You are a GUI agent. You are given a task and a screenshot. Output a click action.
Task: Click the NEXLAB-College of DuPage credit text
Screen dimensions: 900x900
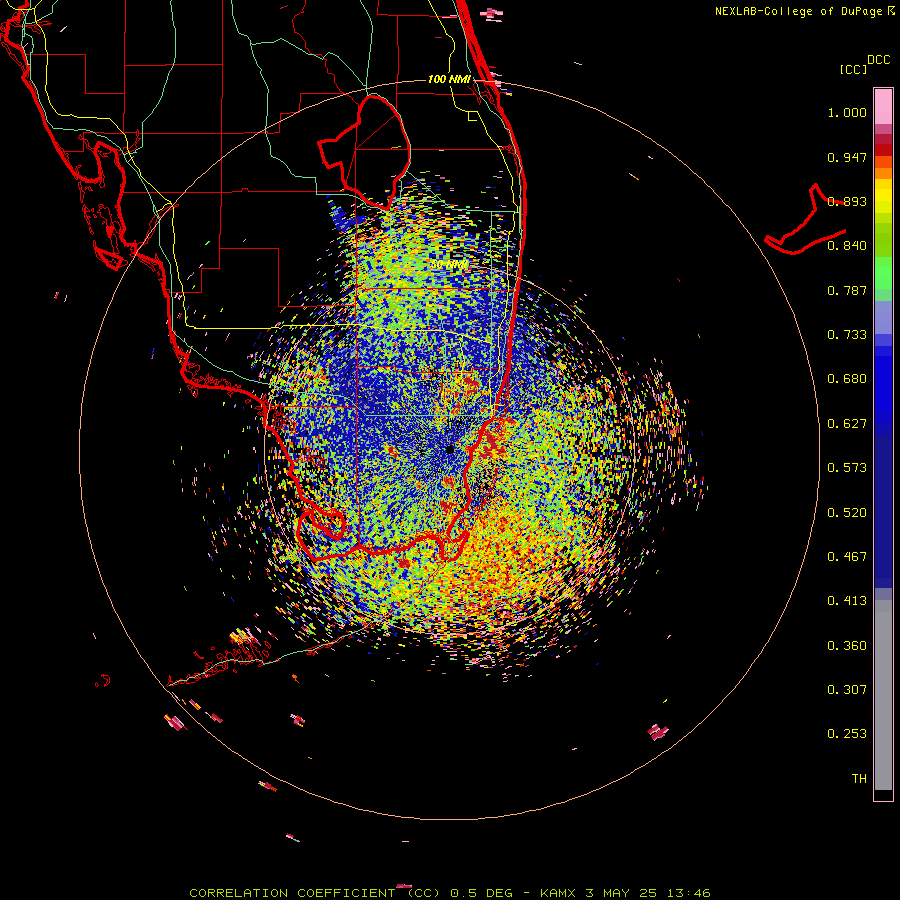pyautogui.click(x=800, y=11)
